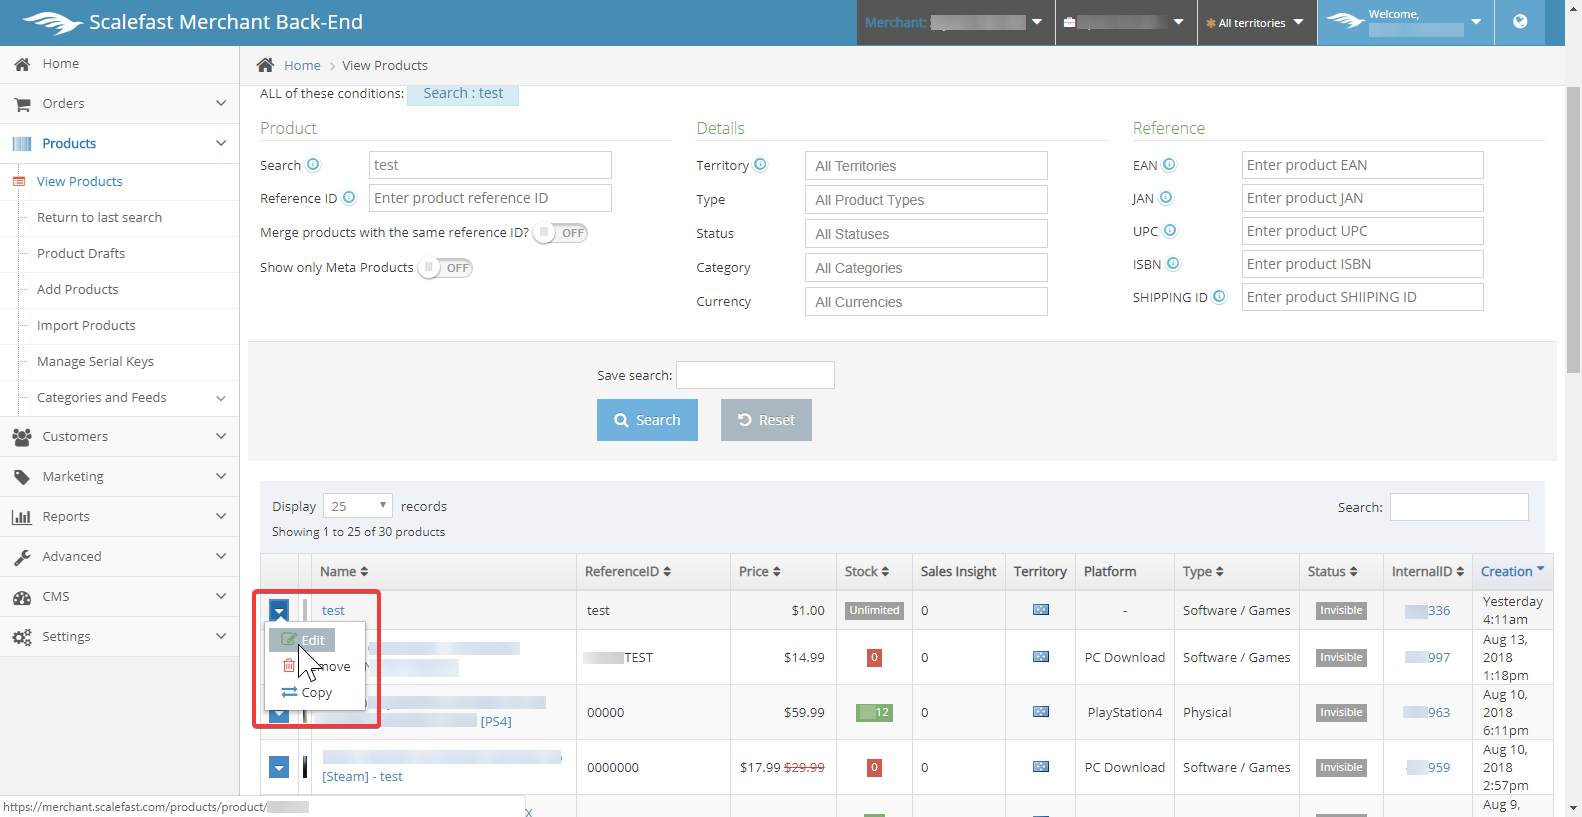1582x817 pixels.
Task: Click info icon beside EAN label
Action: pos(1169,165)
